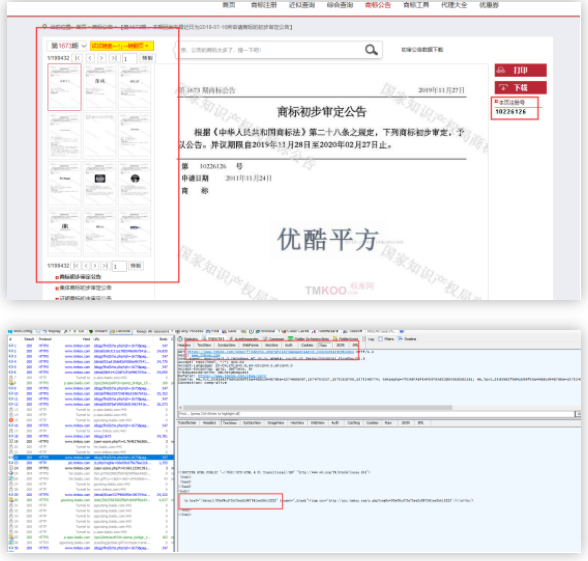The image size is (588, 561).
Task: Click the Protocol column header in Fiddler
Action: click(44, 339)
